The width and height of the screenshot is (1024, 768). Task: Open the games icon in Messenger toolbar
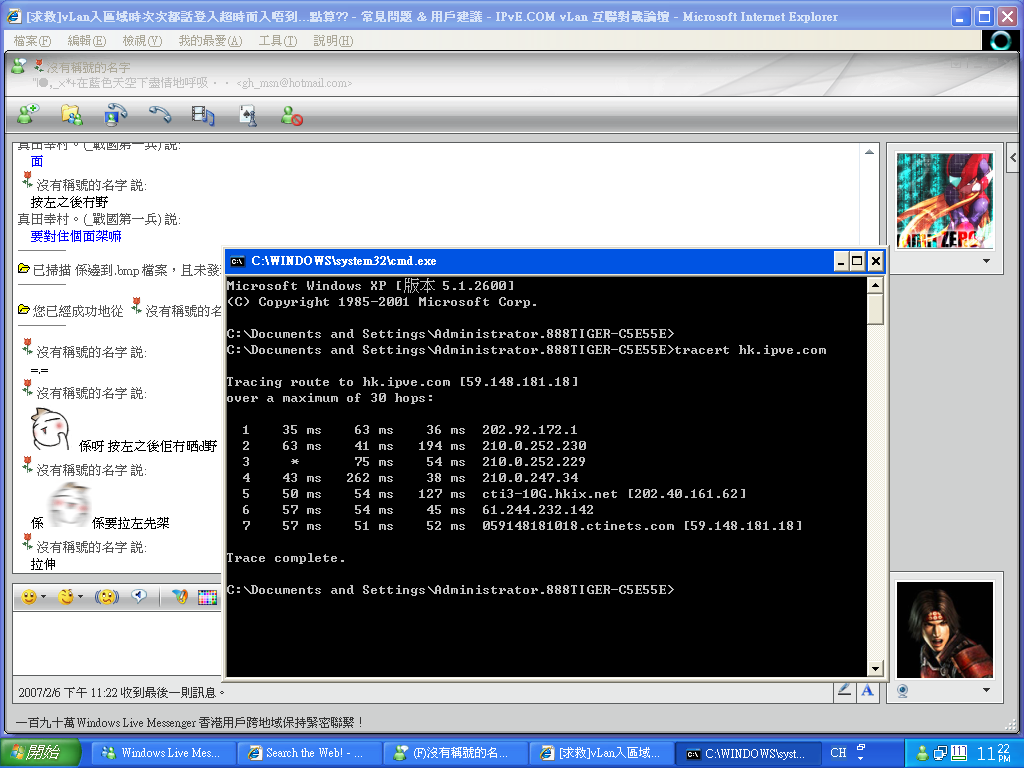pos(248,116)
